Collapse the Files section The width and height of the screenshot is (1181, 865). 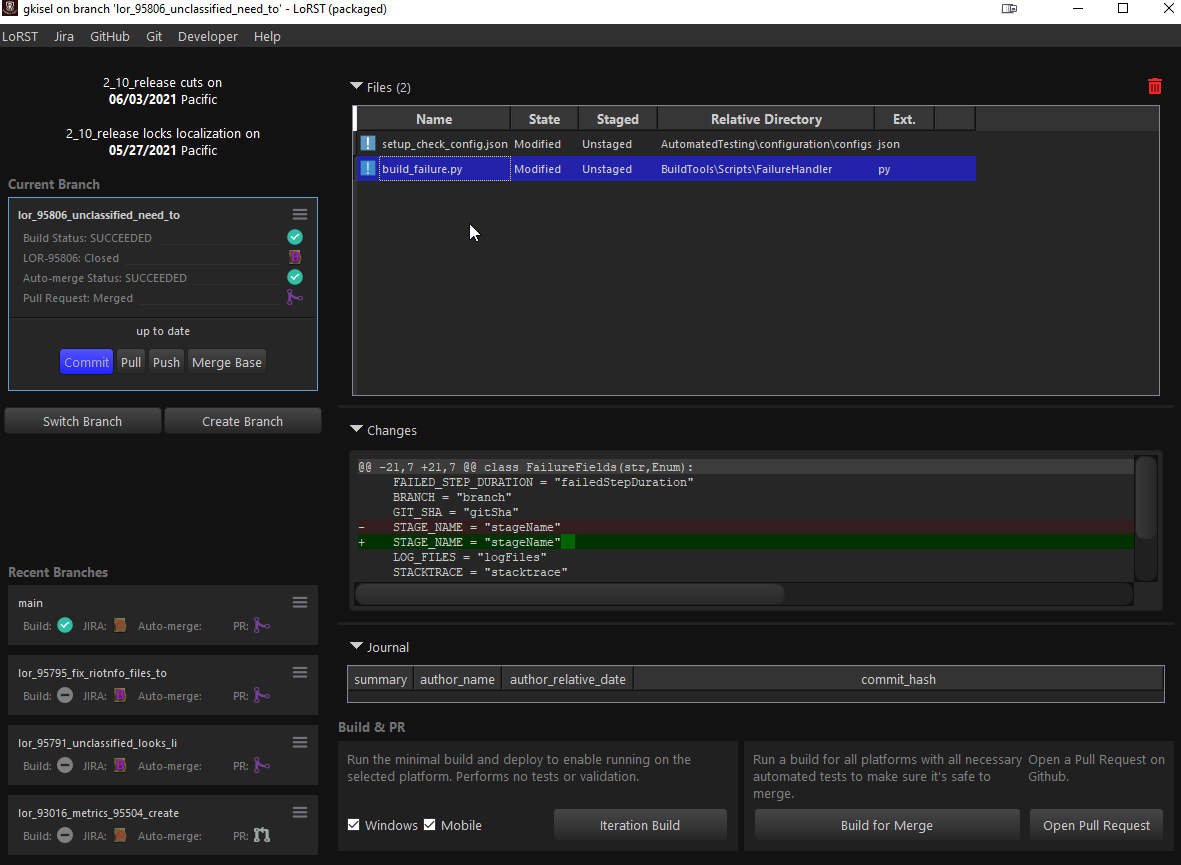pos(357,87)
